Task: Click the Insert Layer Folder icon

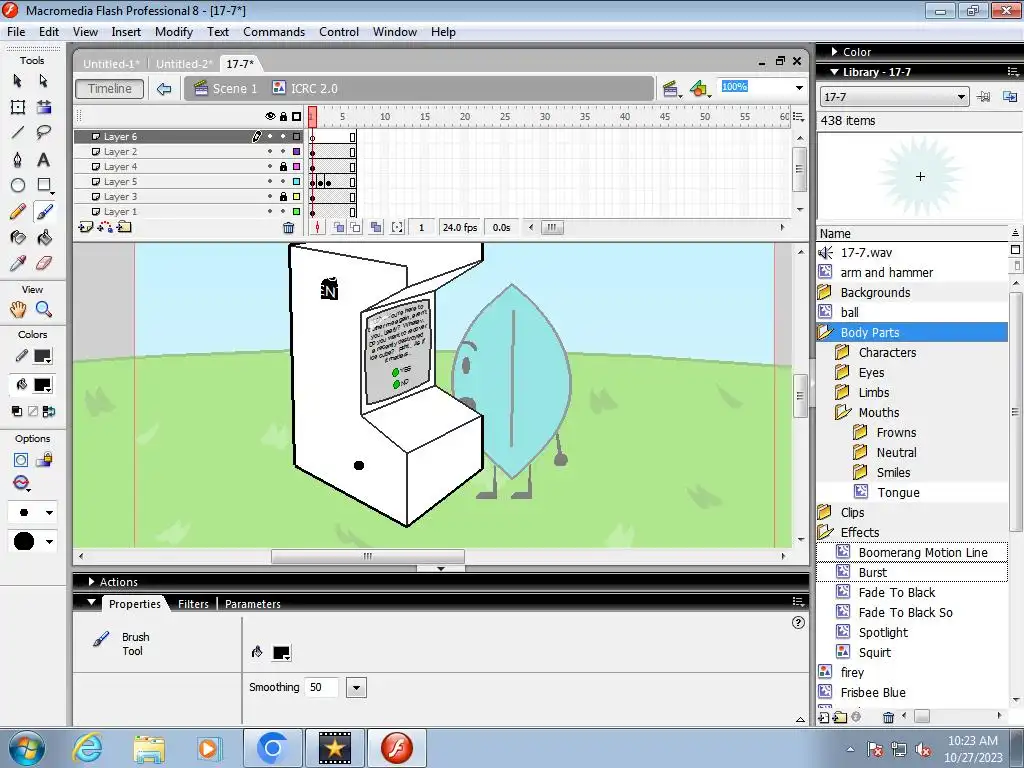Action: tap(124, 227)
